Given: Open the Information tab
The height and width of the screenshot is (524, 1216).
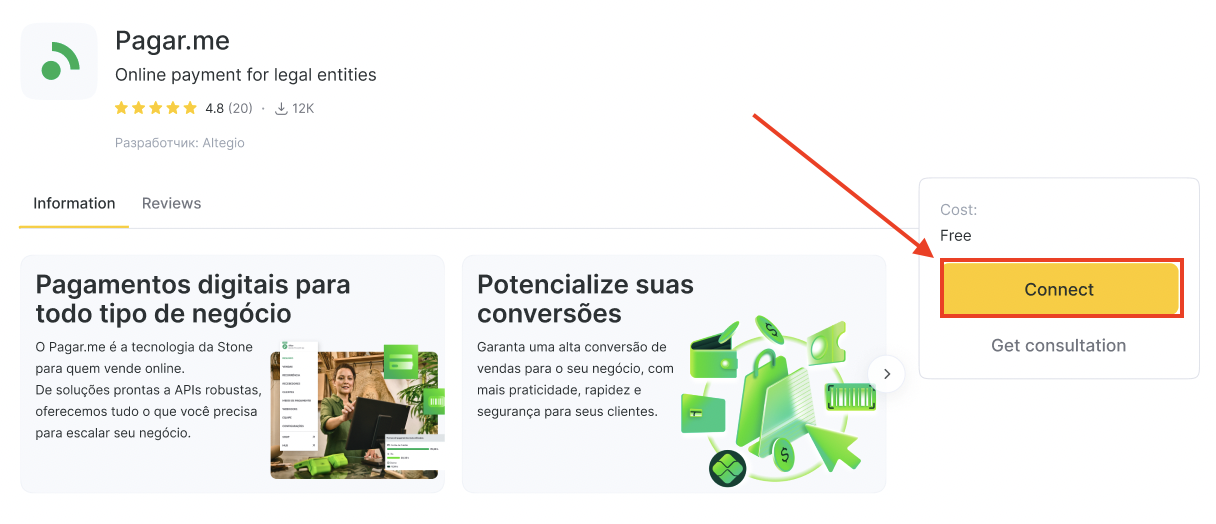Looking at the screenshot, I should click(x=74, y=203).
